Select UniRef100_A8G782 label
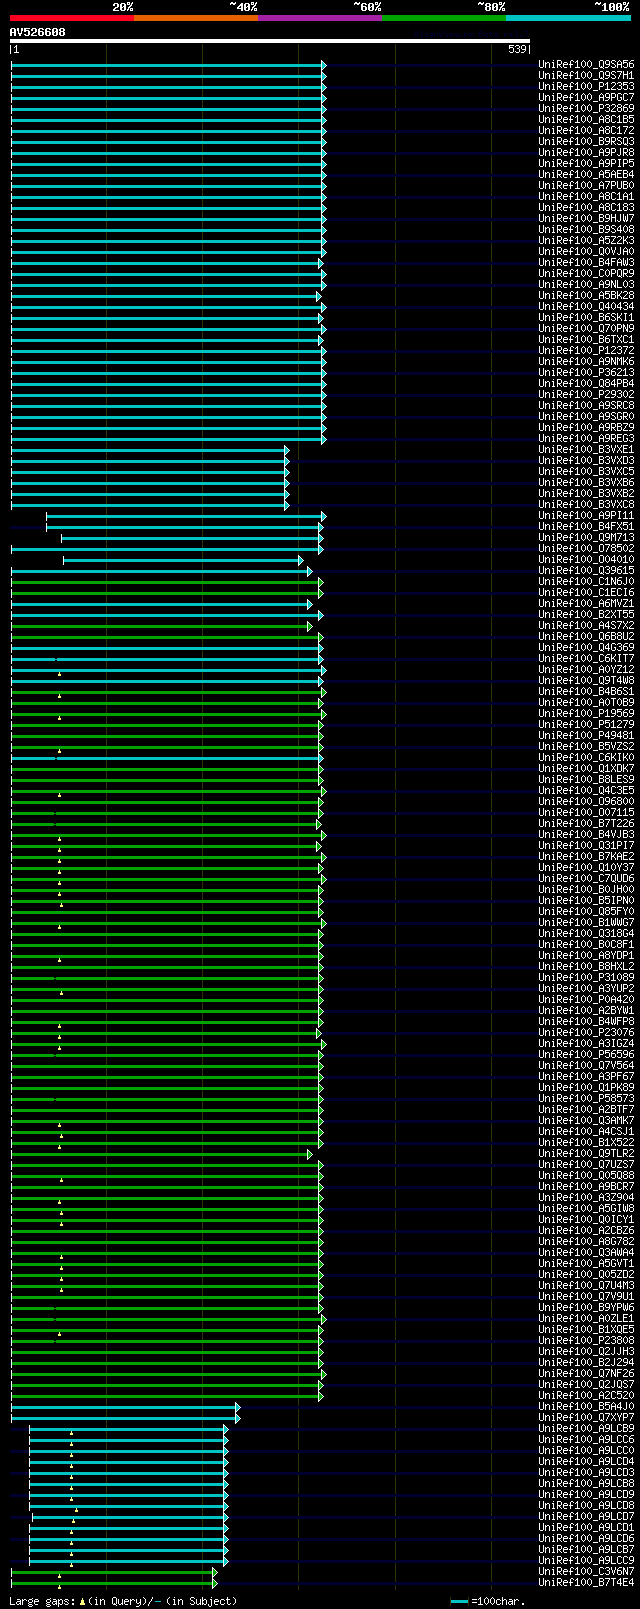 (586, 1242)
